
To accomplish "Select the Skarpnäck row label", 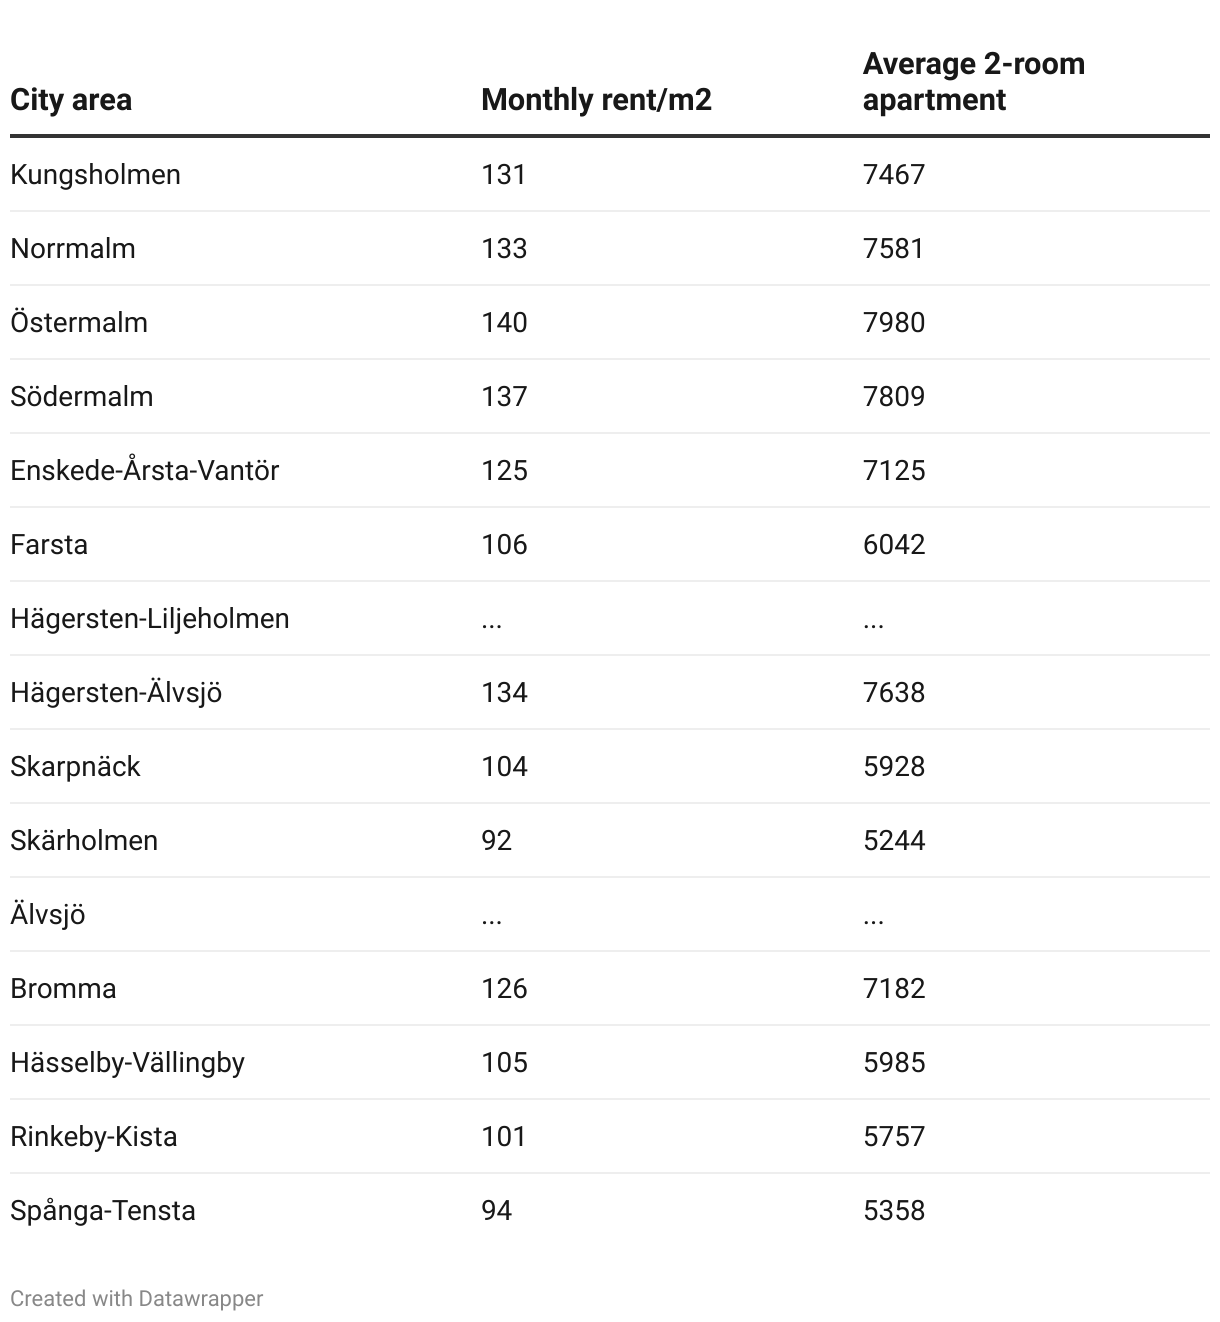I will (75, 766).
